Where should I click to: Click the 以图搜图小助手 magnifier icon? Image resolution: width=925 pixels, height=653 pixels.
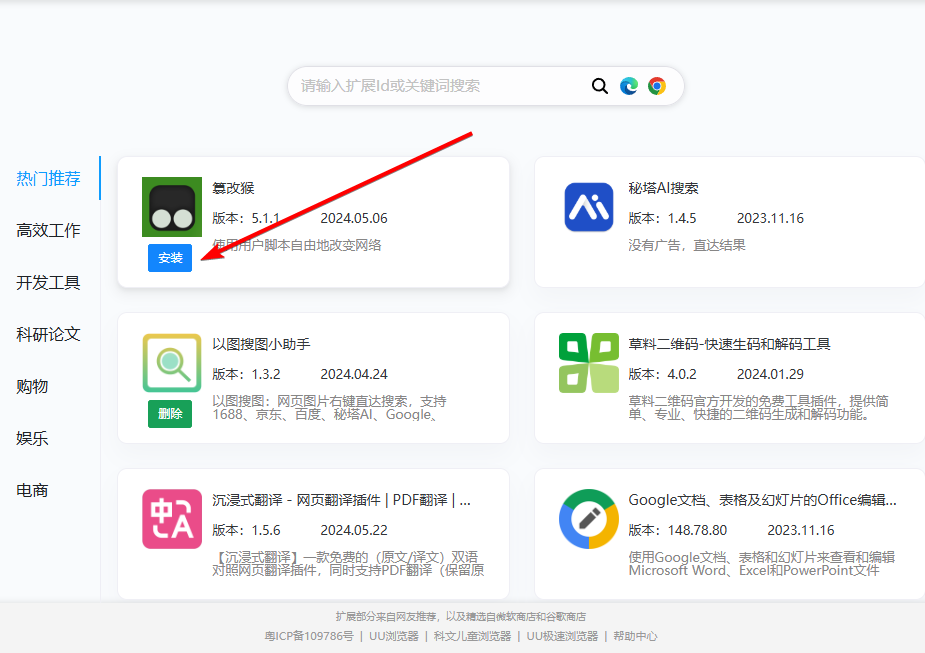[172, 363]
